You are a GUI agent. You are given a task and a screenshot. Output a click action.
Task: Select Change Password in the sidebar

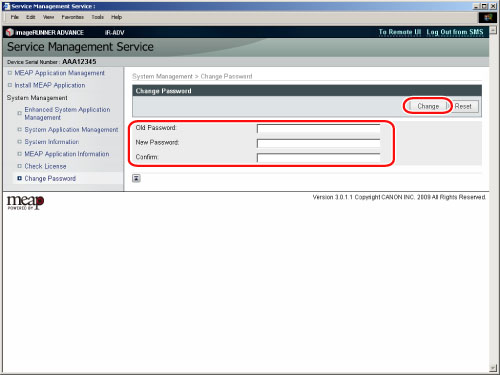(50, 179)
